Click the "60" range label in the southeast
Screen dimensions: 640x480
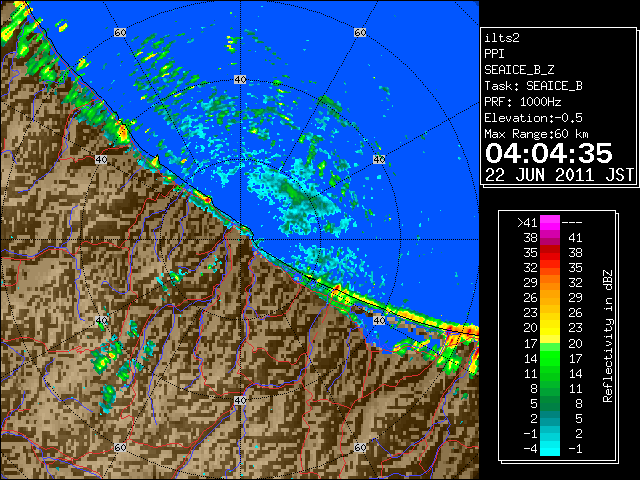pos(360,447)
